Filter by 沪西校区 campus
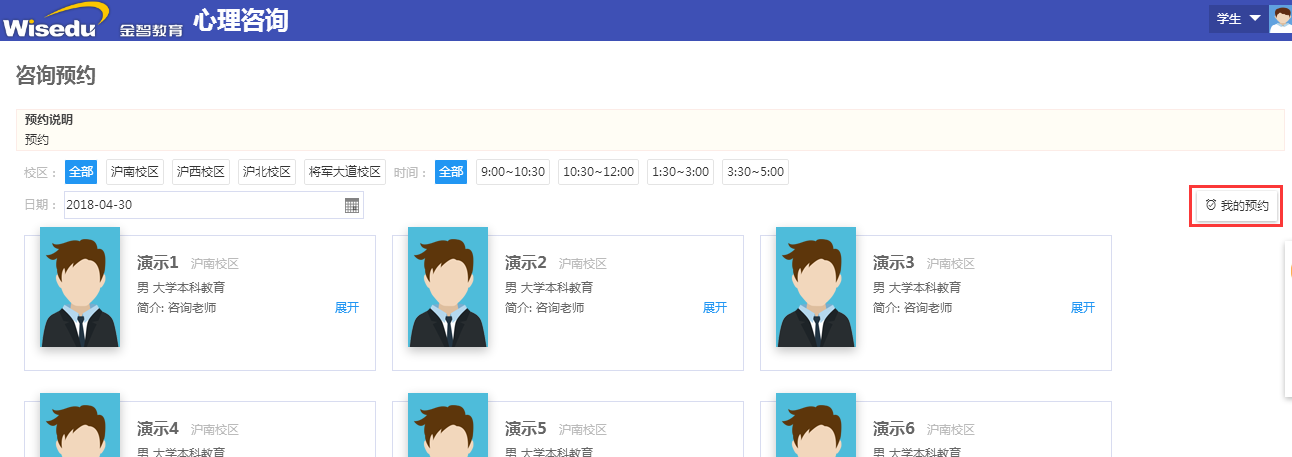This screenshot has height=457, width=1292. click(x=201, y=172)
